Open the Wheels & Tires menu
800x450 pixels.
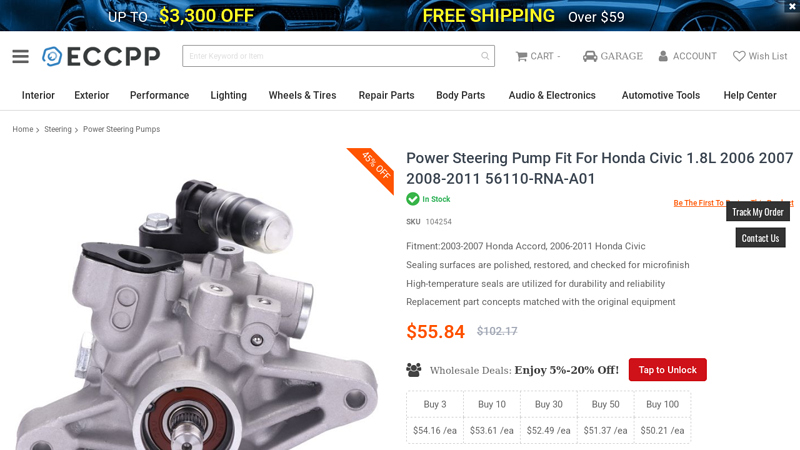[302, 95]
